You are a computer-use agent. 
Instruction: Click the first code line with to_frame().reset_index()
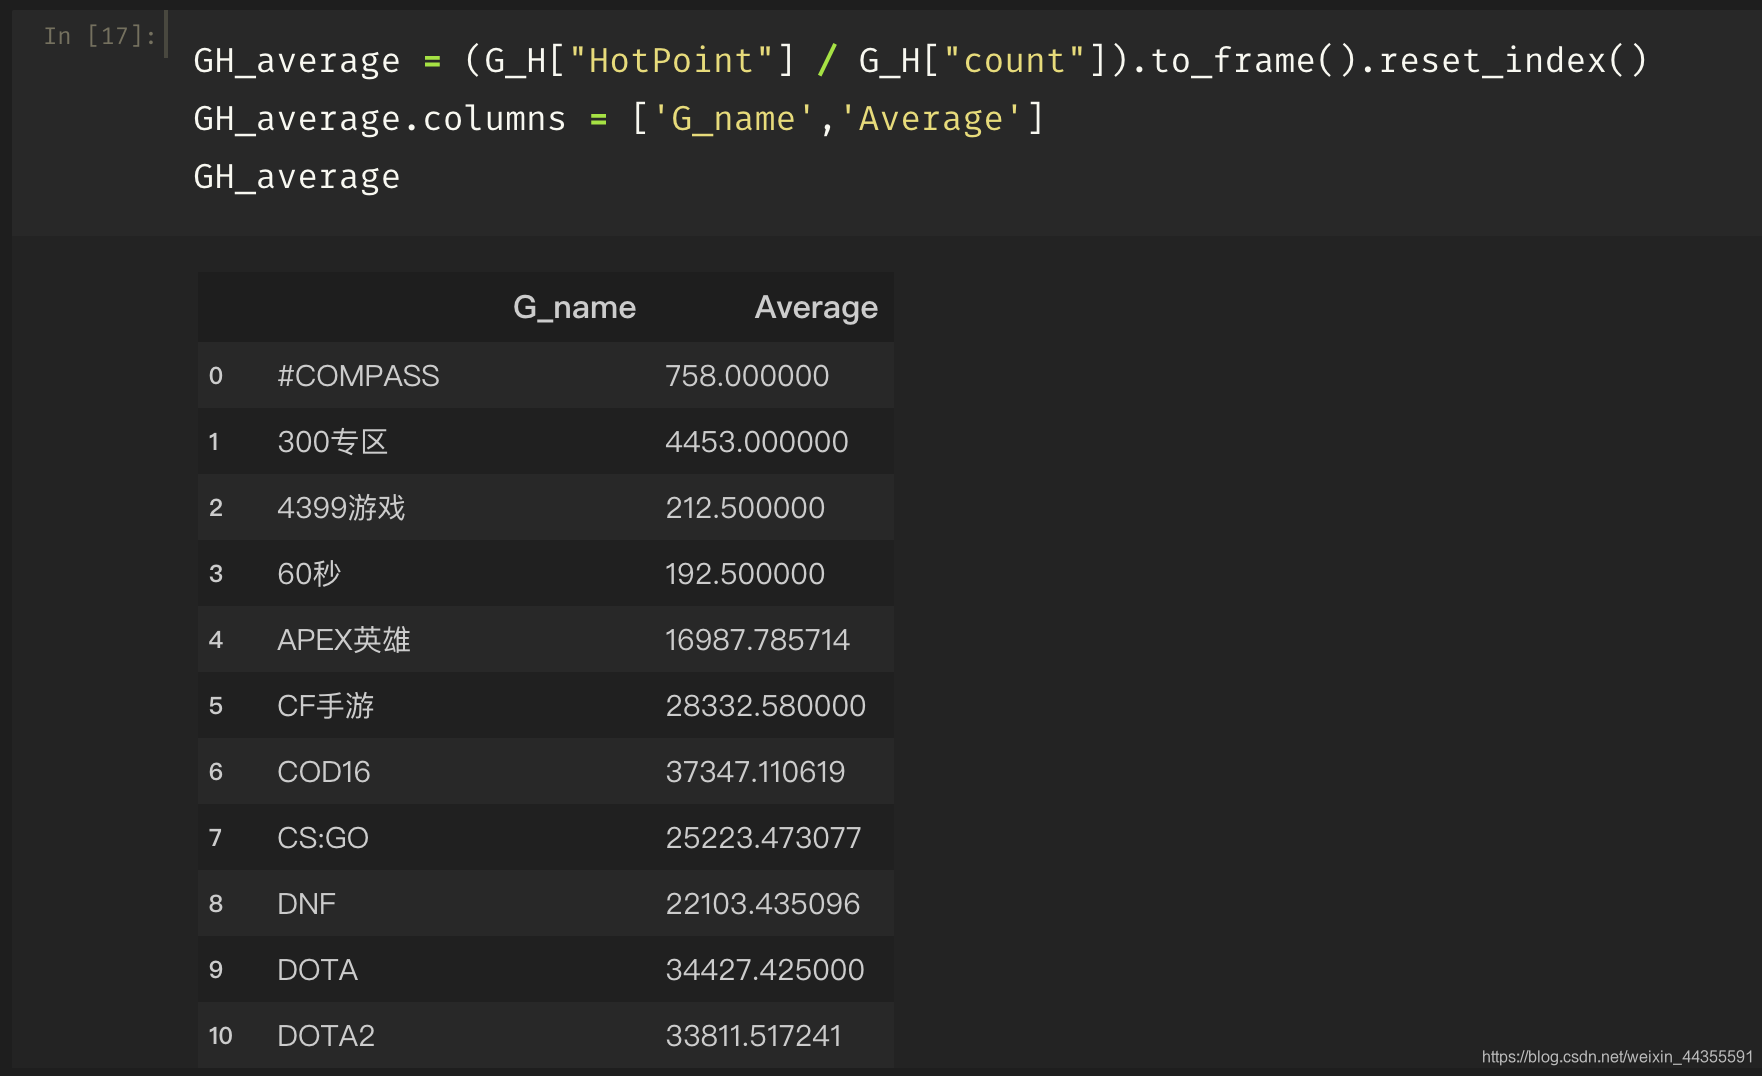(919, 61)
